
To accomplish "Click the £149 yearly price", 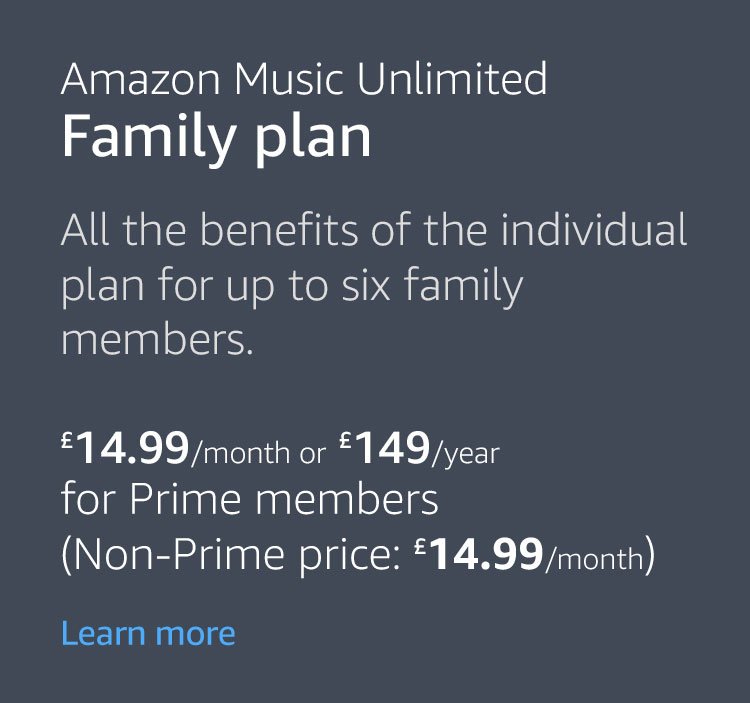I will (385, 451).
